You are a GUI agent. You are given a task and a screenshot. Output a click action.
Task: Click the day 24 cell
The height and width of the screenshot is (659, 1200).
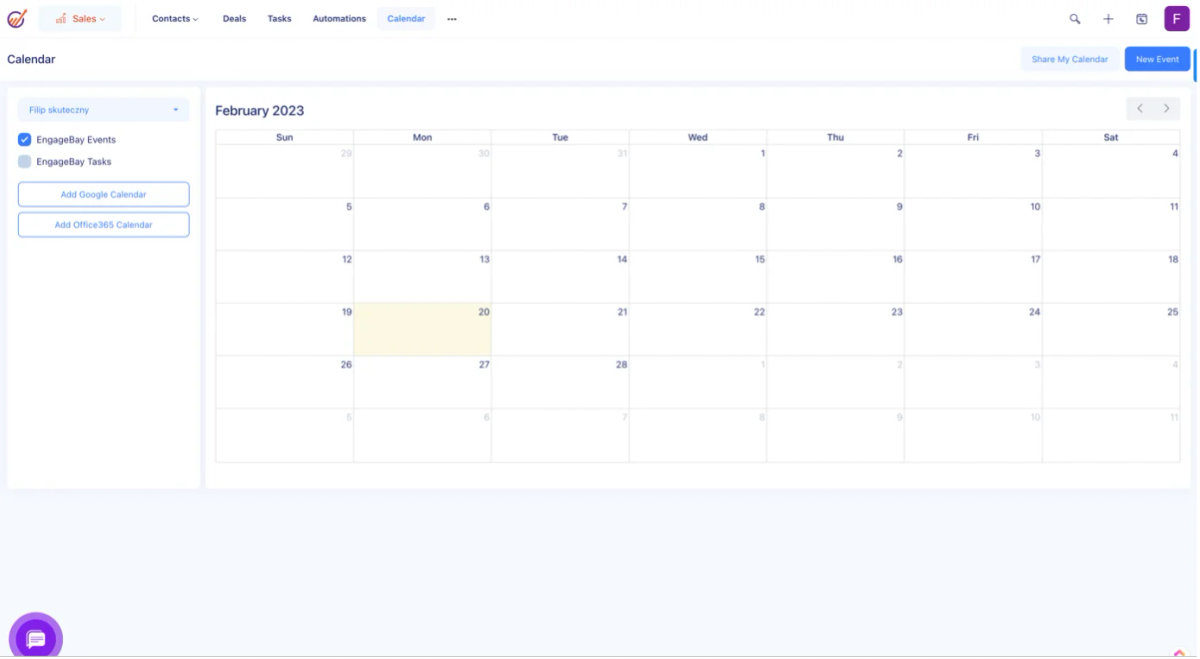(x=973, y=329)
